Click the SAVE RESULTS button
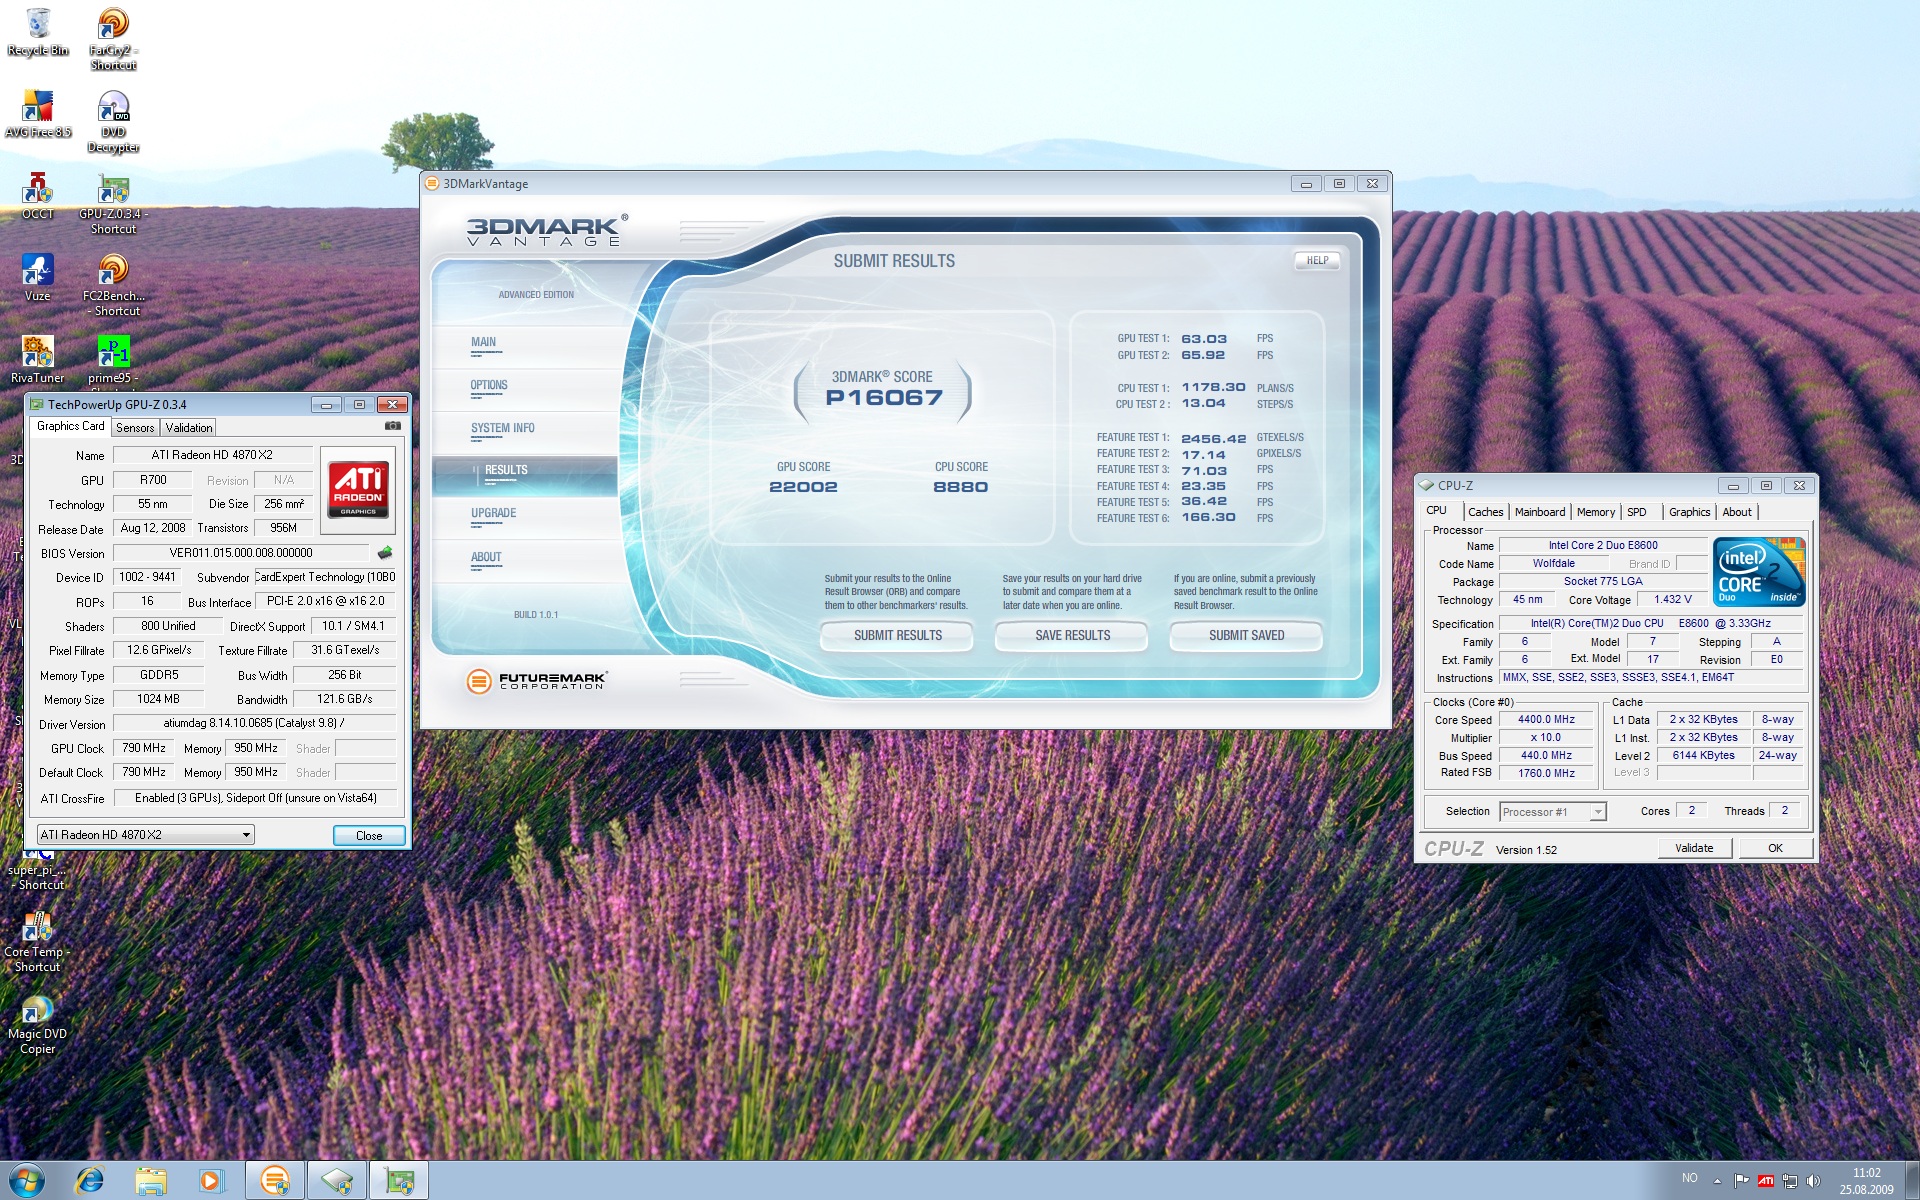The height and width of the screenshot is (1200, 1920). coord(1072,636)
